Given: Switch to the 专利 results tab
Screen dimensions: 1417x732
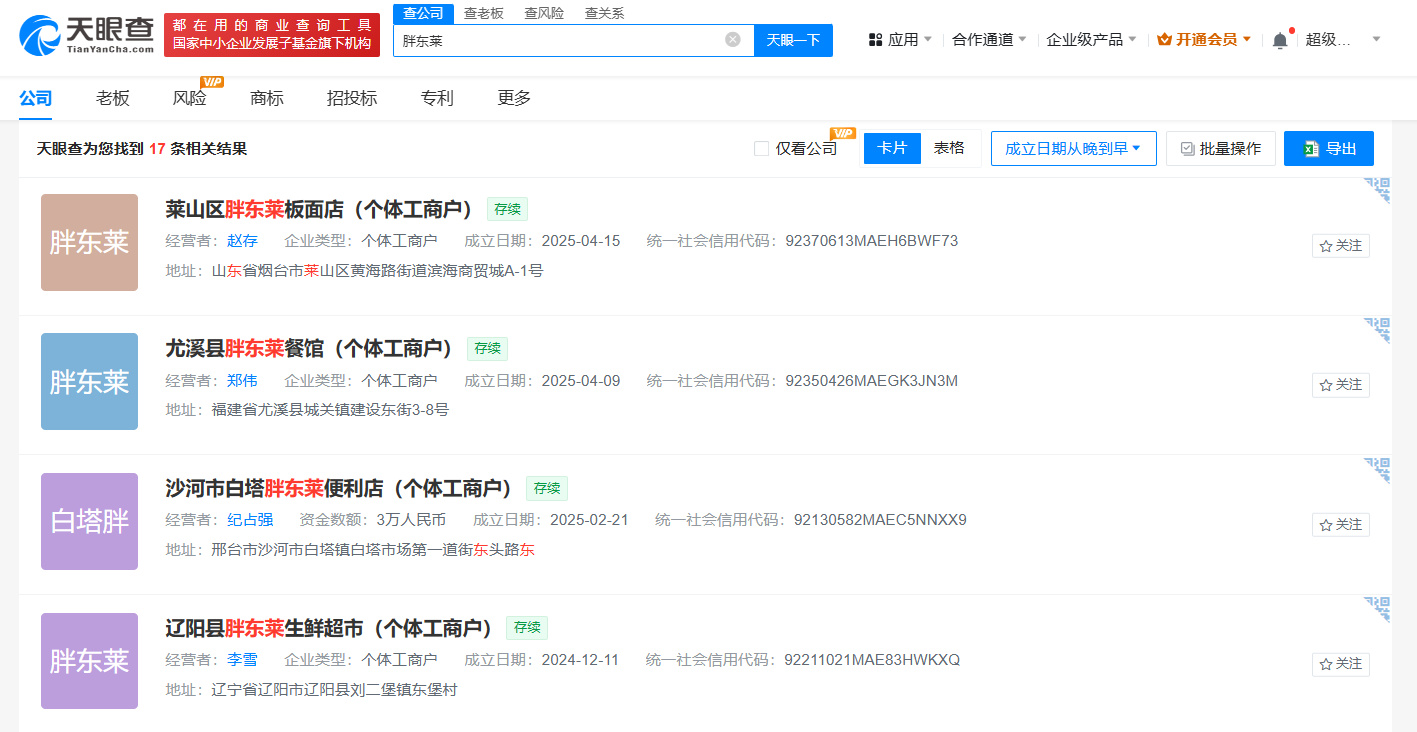Looking at the screenshot, I should tap(437, 98).
